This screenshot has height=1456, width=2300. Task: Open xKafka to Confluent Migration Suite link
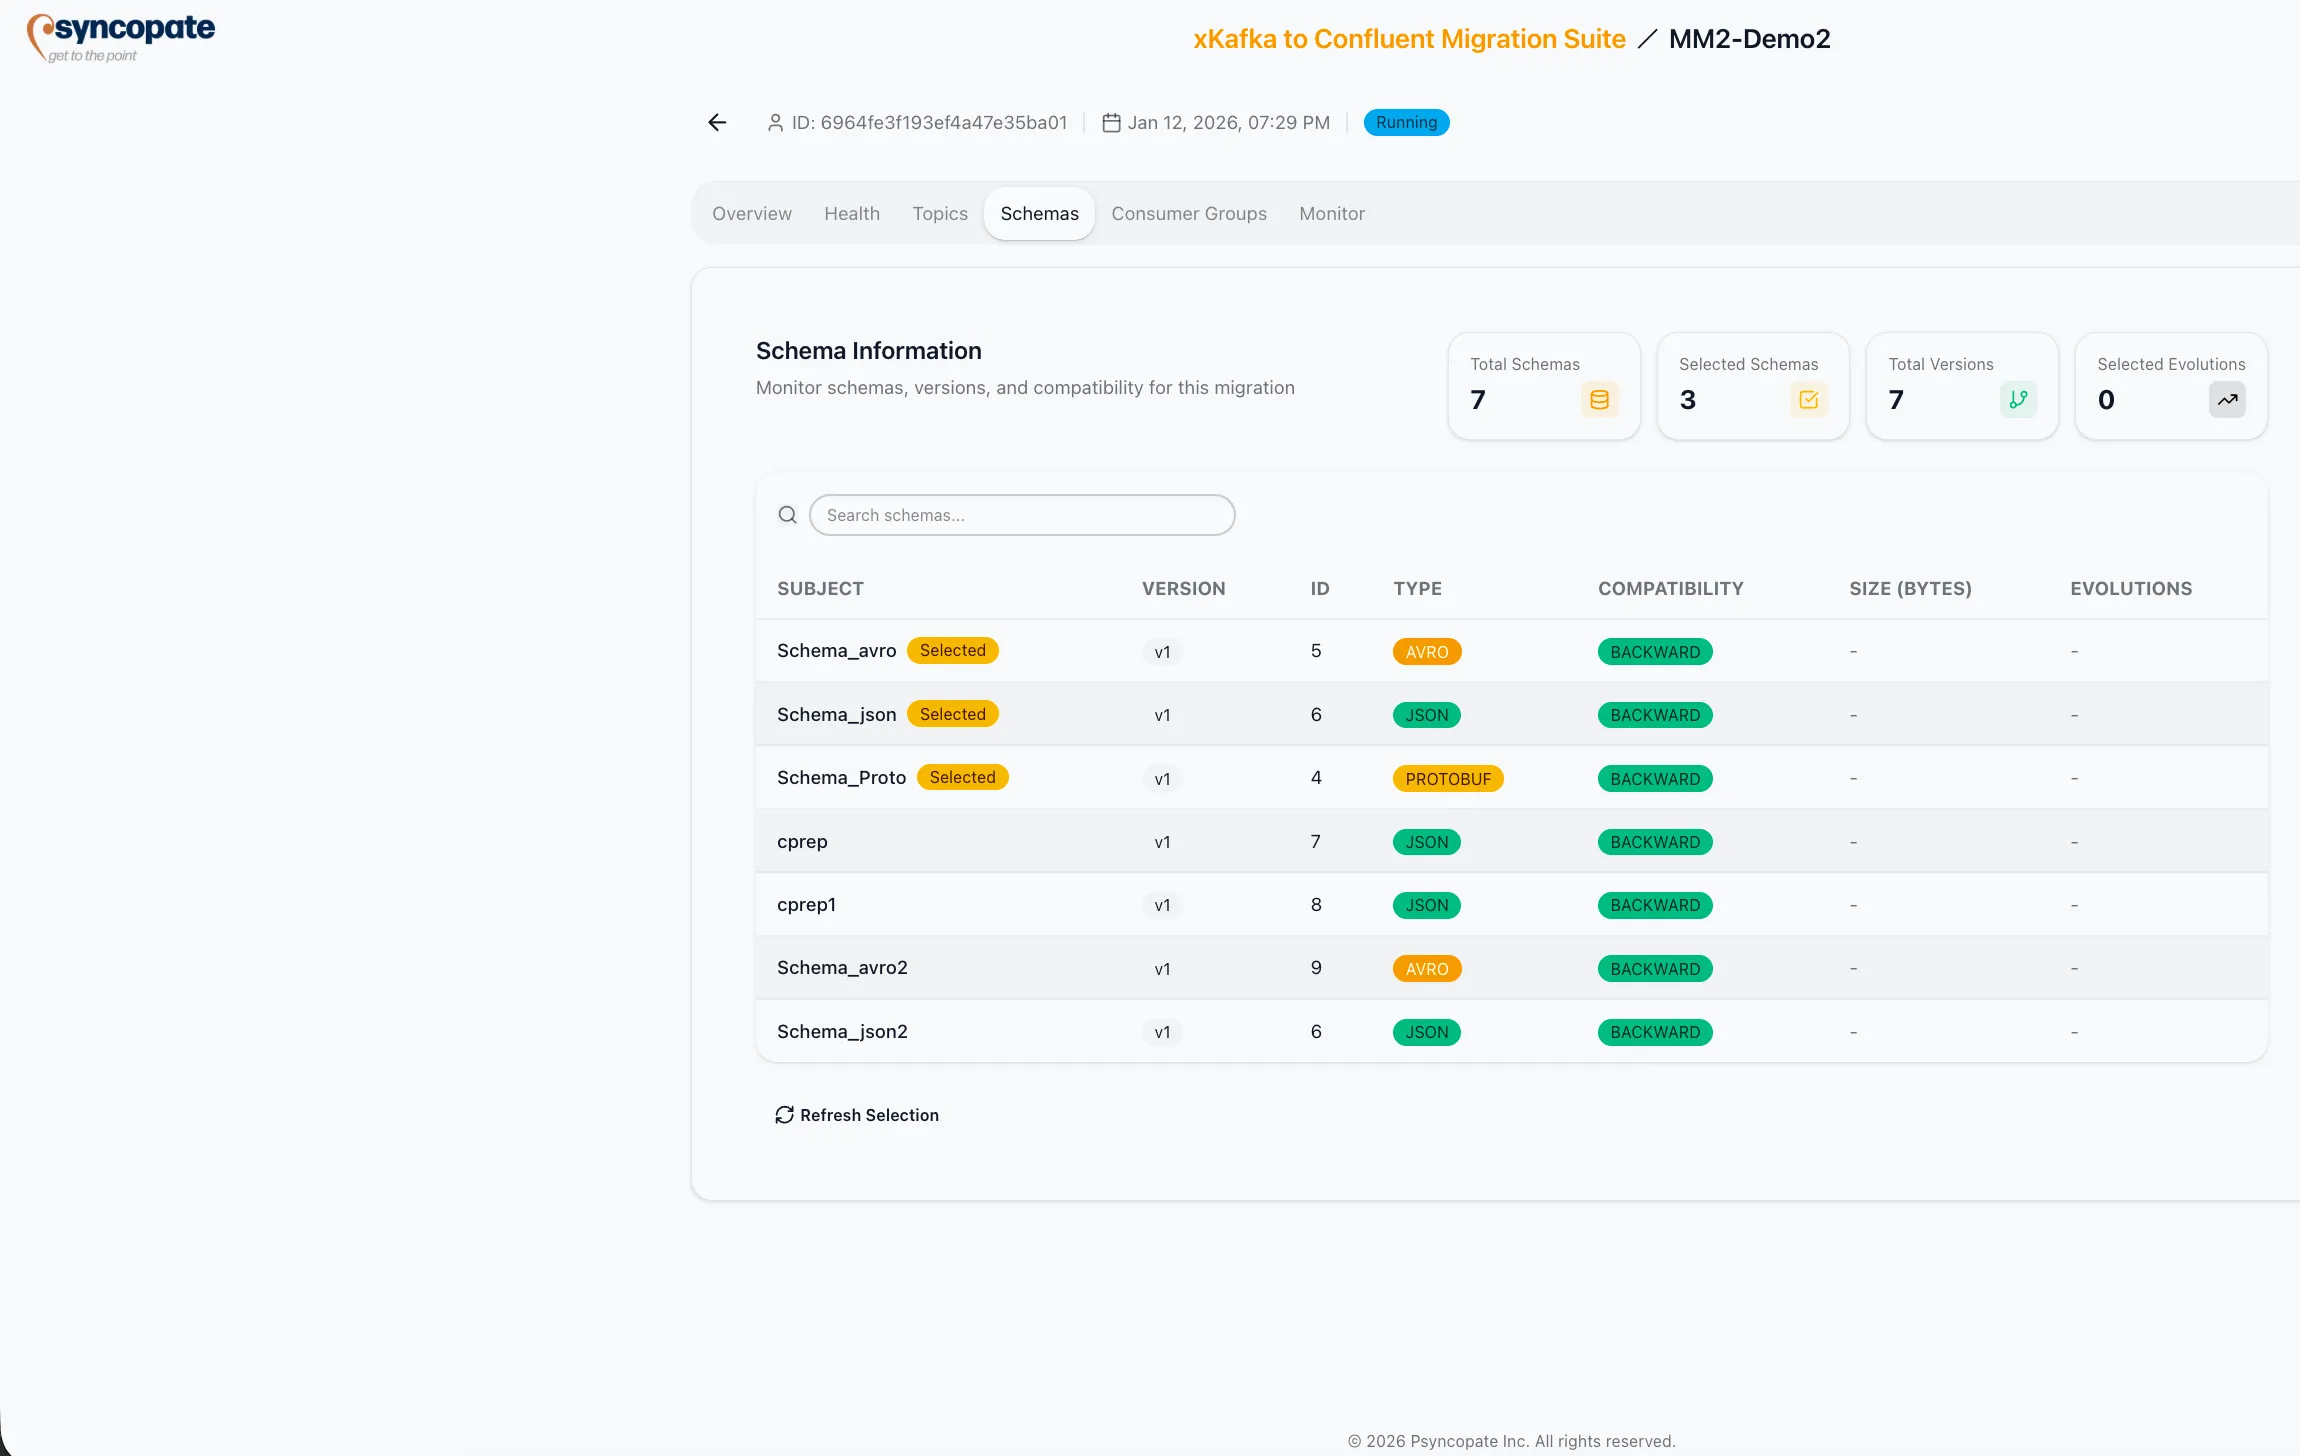[1408, 38]
